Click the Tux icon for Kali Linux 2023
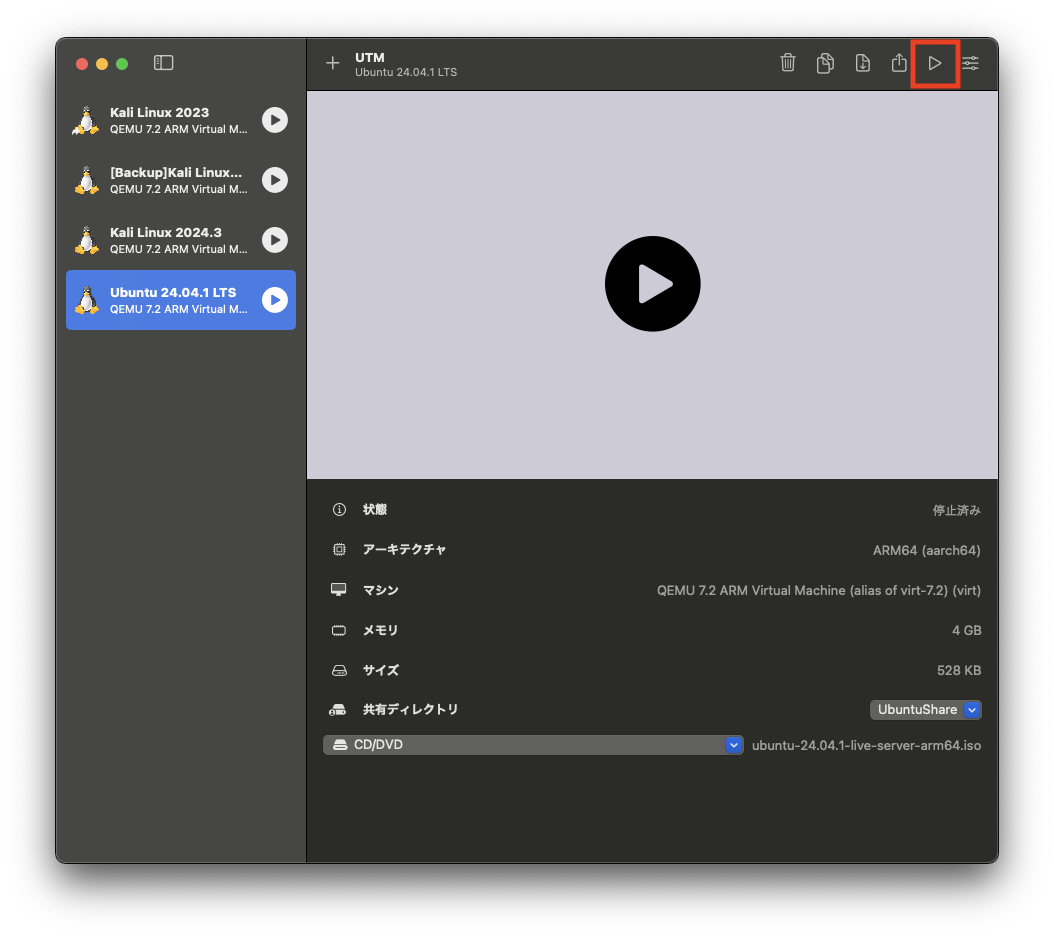This screenshot has height=937, width=1054. [86, 120]
